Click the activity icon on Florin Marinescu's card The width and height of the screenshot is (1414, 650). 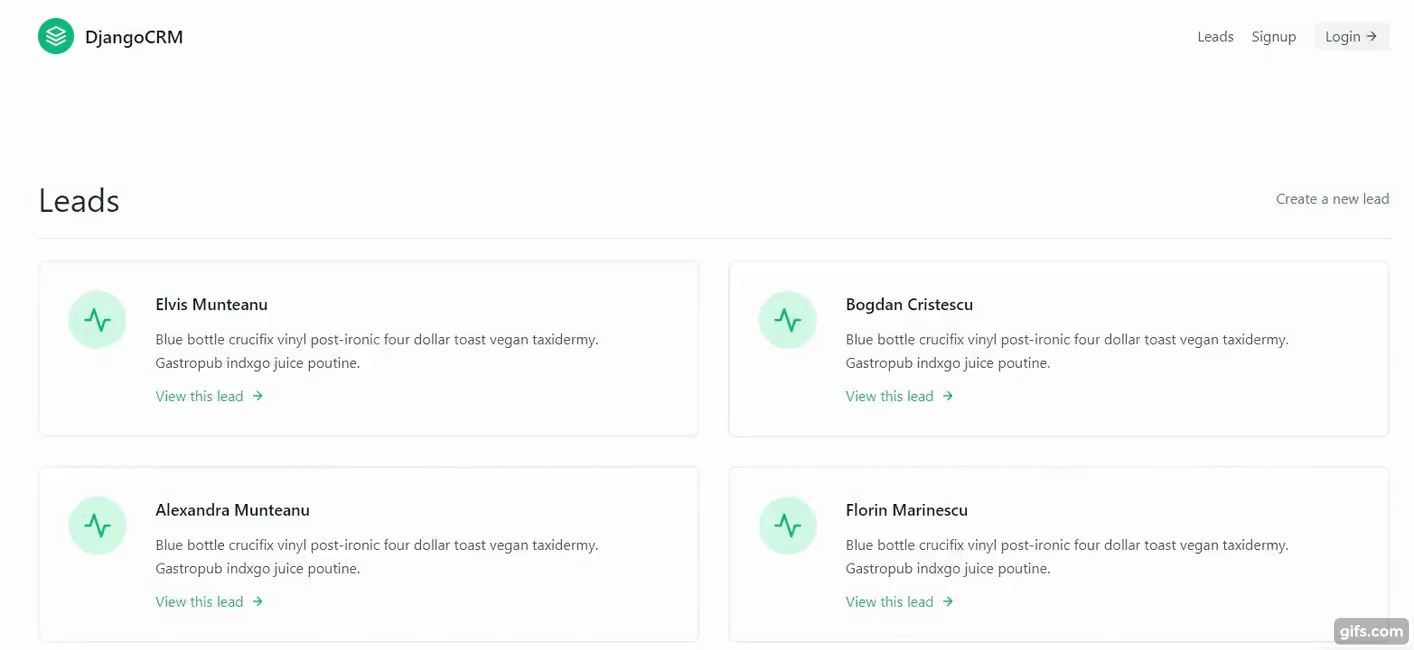click(787, 525)
